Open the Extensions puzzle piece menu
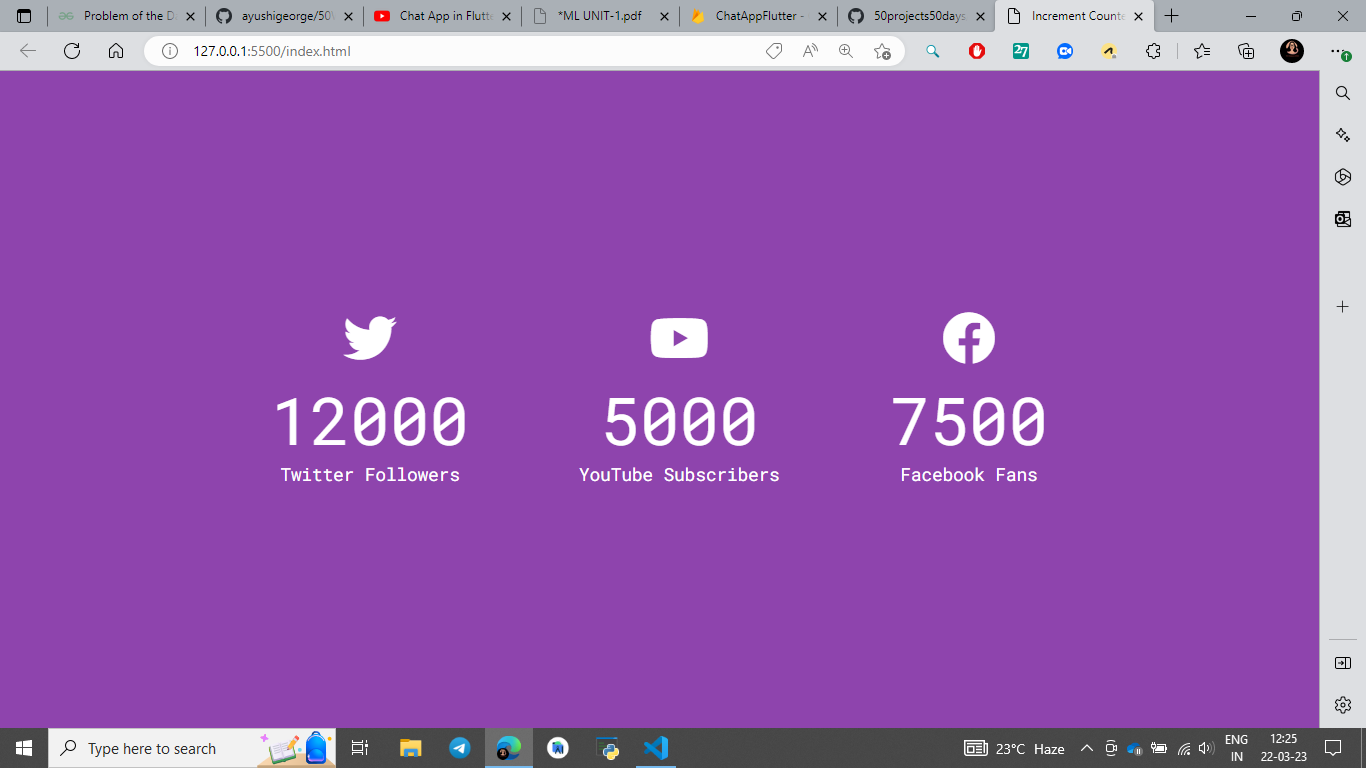The image size is (1366, 768). (x=1153, y=51)
